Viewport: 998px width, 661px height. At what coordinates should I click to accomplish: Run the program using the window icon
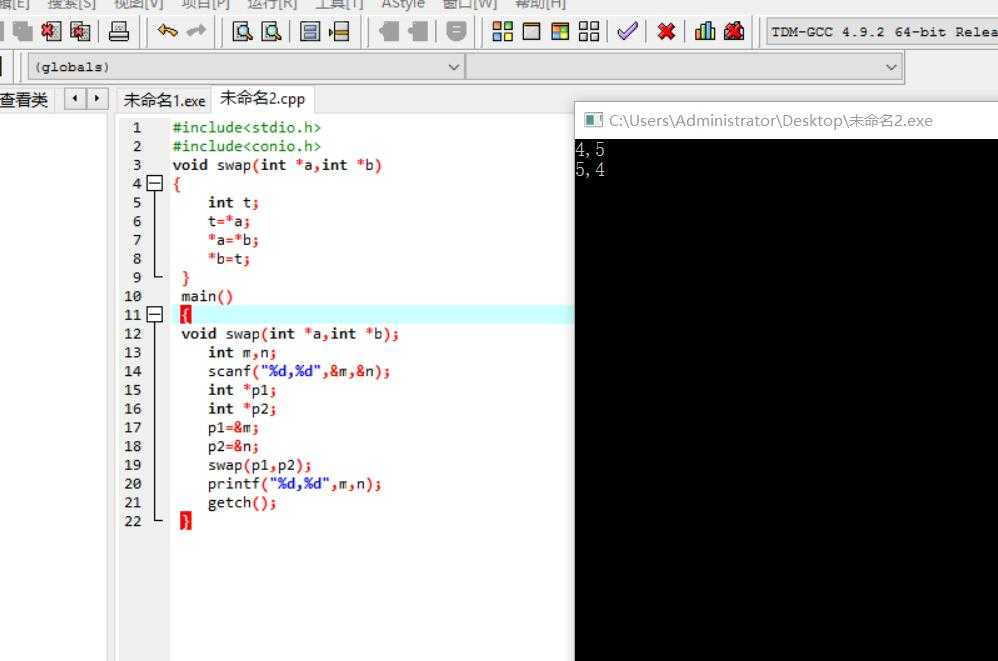531,31
